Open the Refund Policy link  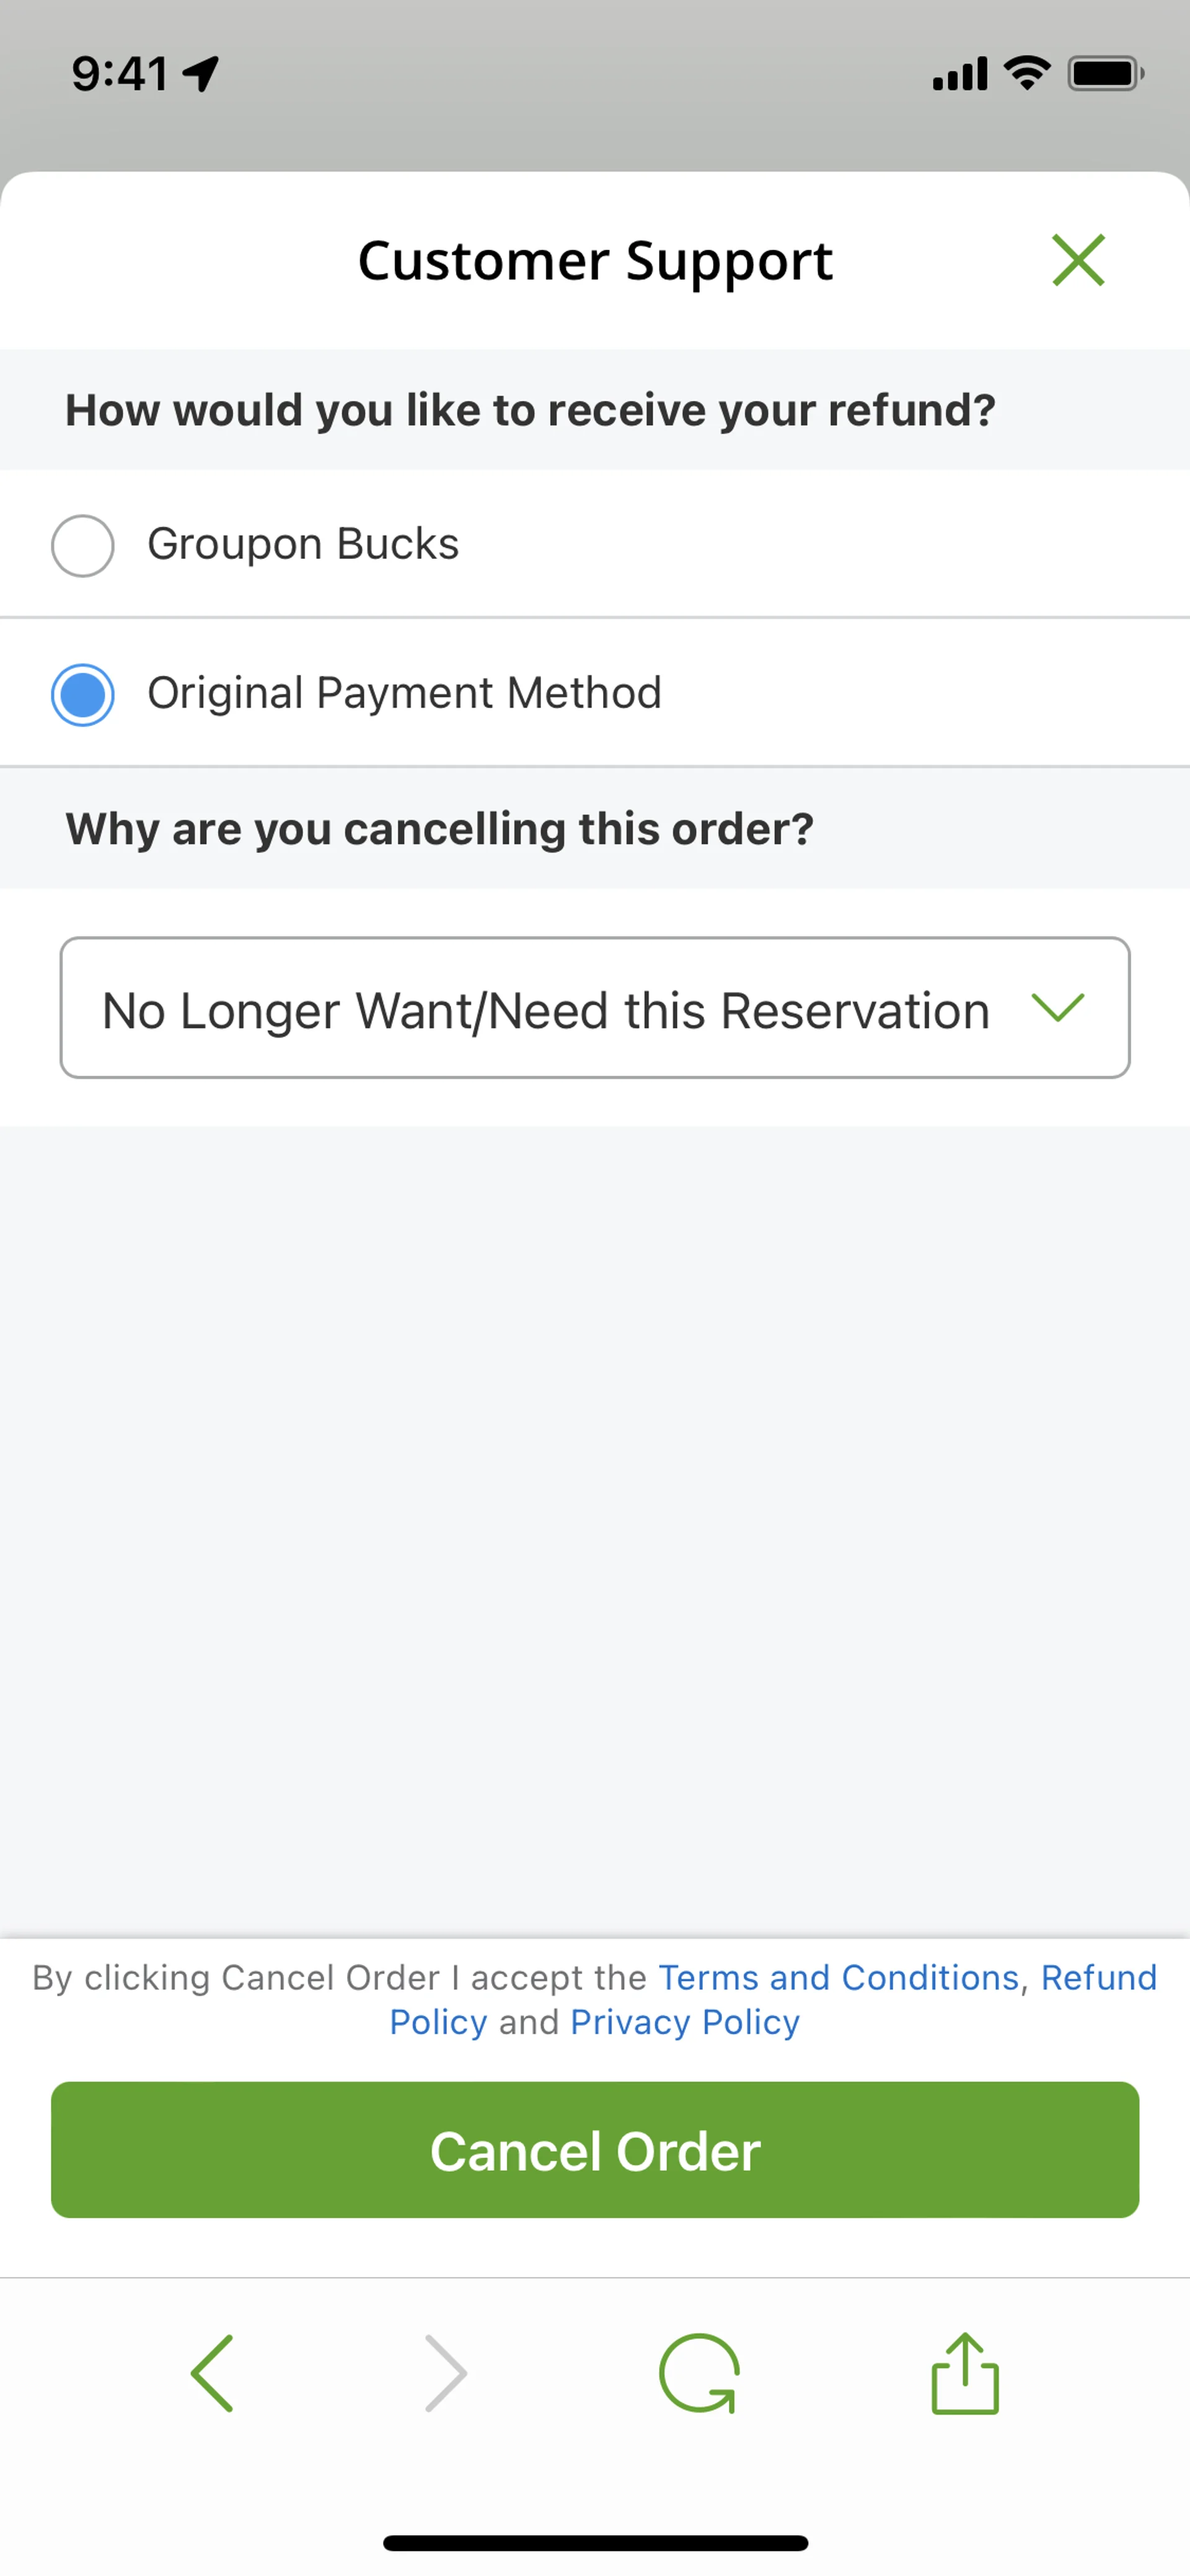(1098, 1977)
